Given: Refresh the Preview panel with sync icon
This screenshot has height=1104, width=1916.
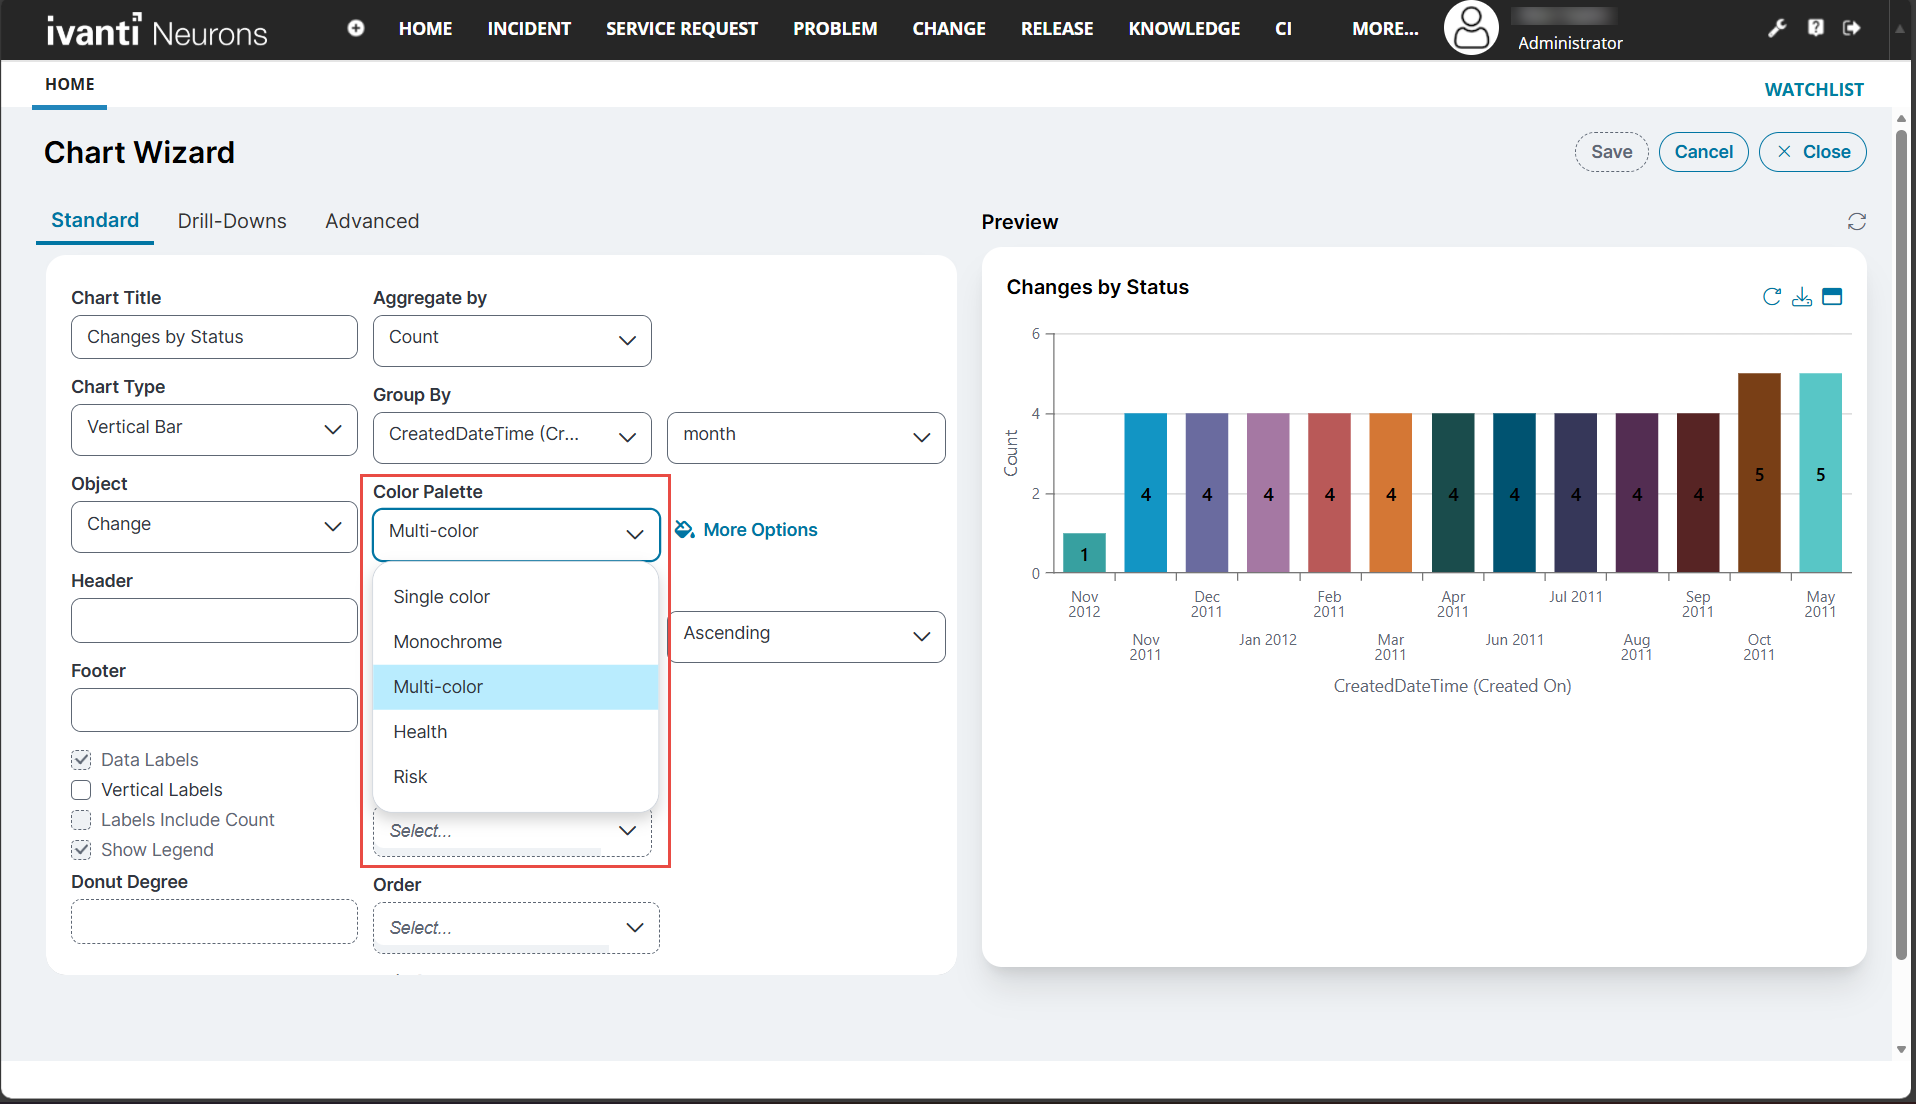Looking at the screenshot, I should point(1856,221).
